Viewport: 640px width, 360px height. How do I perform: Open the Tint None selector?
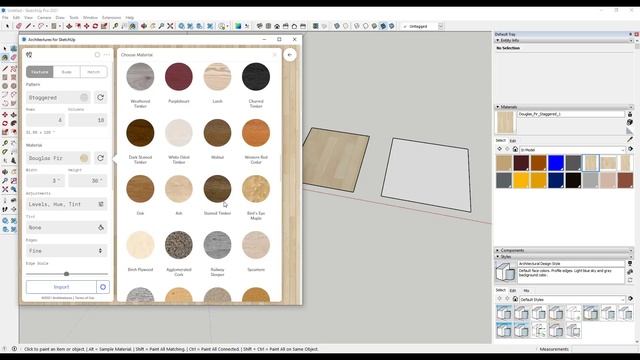click(67, 227)
